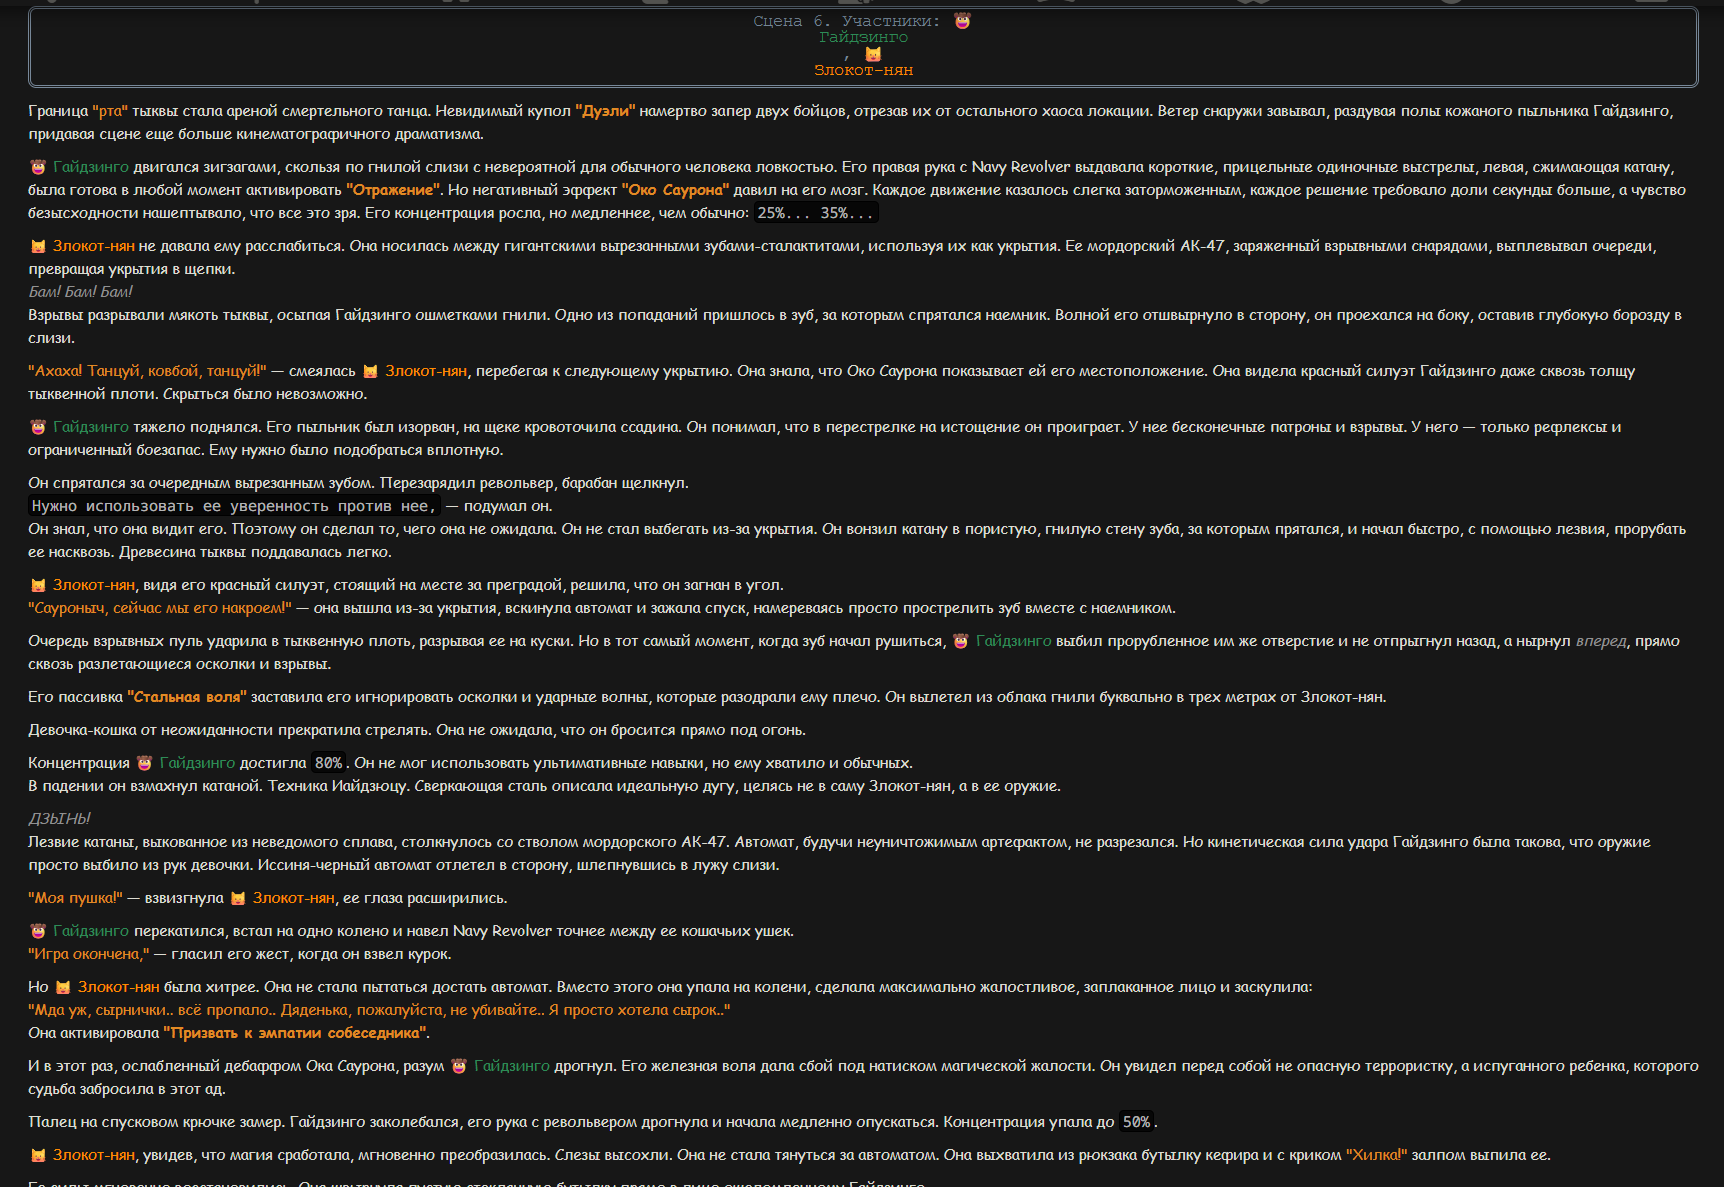Screen dimensions: 1724x1187
Task: Select the "Дуэли" skill name
Action: 605,111
